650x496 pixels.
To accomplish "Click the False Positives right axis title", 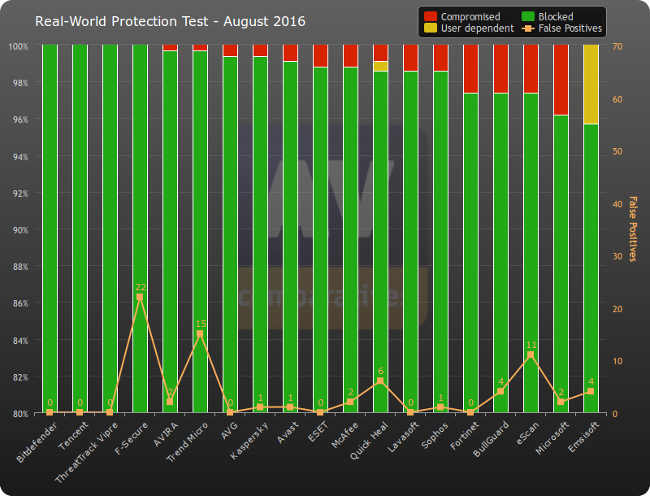I will tap(631, 229).
